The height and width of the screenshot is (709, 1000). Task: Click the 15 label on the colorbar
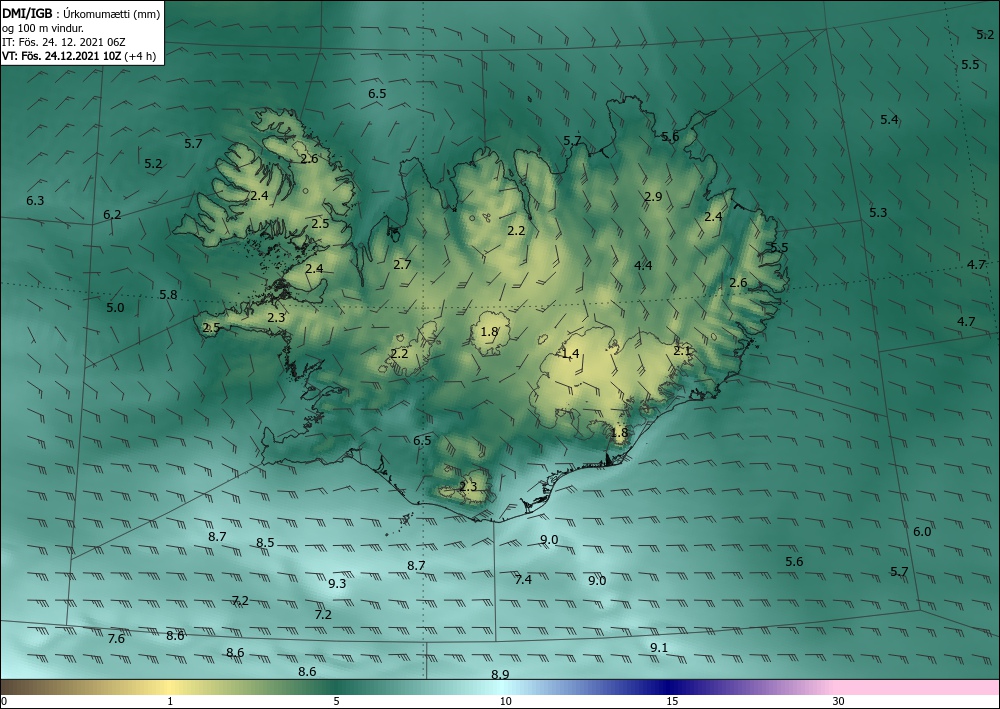coord(672,701)
